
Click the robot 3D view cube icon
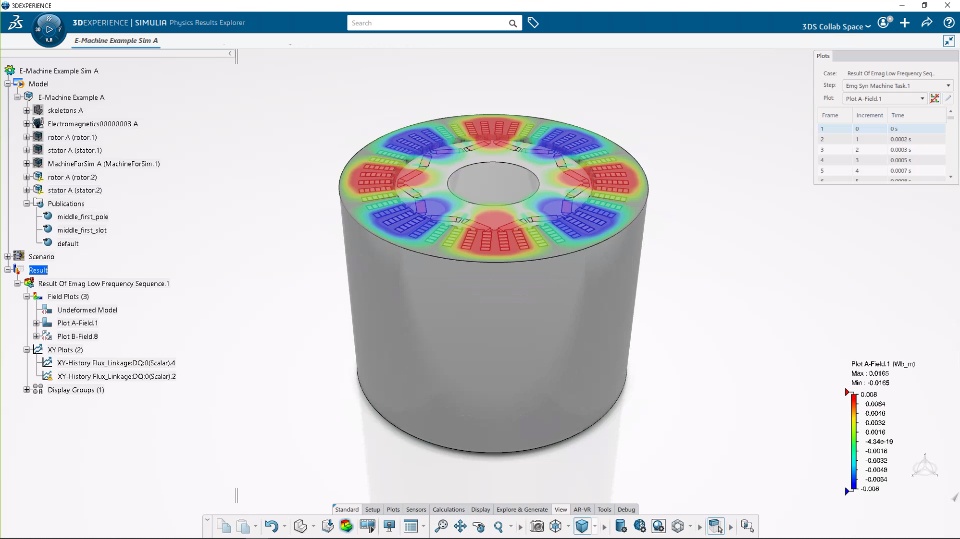[925, 467]
